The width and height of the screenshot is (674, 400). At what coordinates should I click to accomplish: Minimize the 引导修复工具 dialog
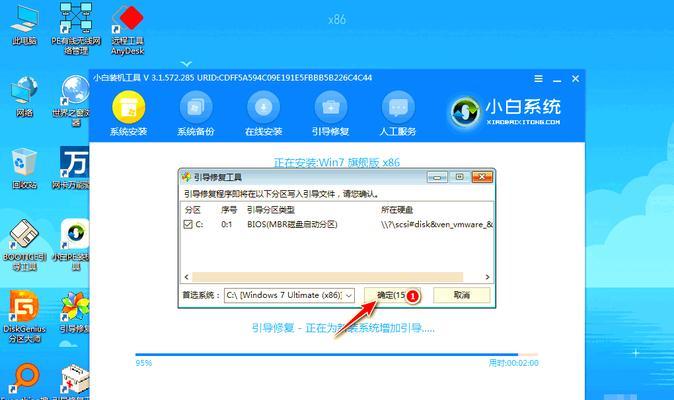(437, 177)
